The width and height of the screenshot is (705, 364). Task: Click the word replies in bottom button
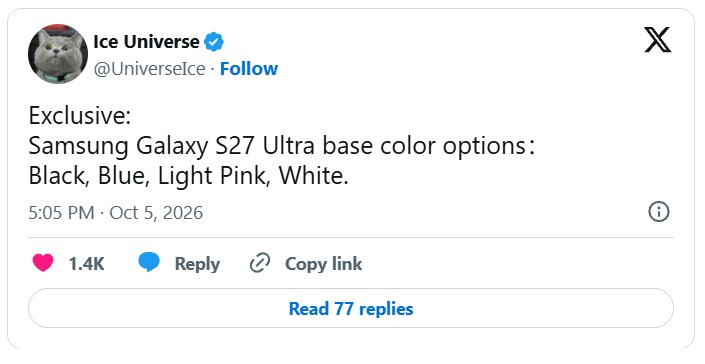point(386,309)
